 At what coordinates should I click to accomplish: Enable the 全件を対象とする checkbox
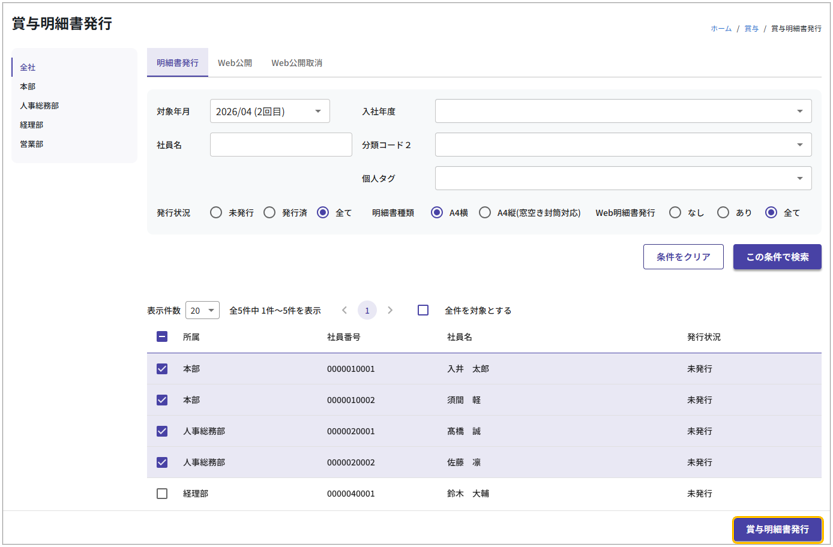pos(423,311)
